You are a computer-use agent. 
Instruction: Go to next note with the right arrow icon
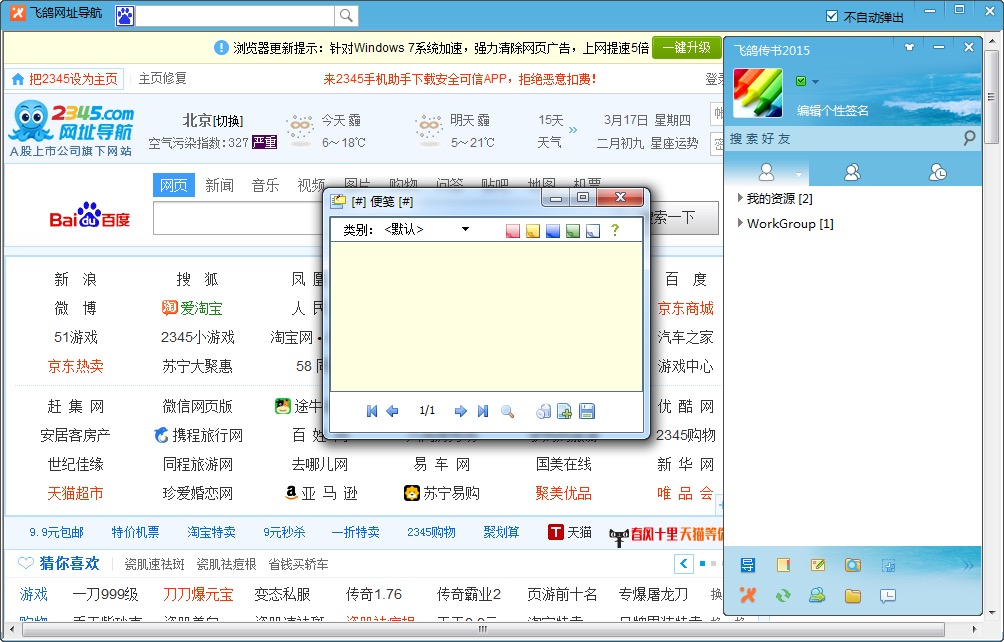[461, 410]
